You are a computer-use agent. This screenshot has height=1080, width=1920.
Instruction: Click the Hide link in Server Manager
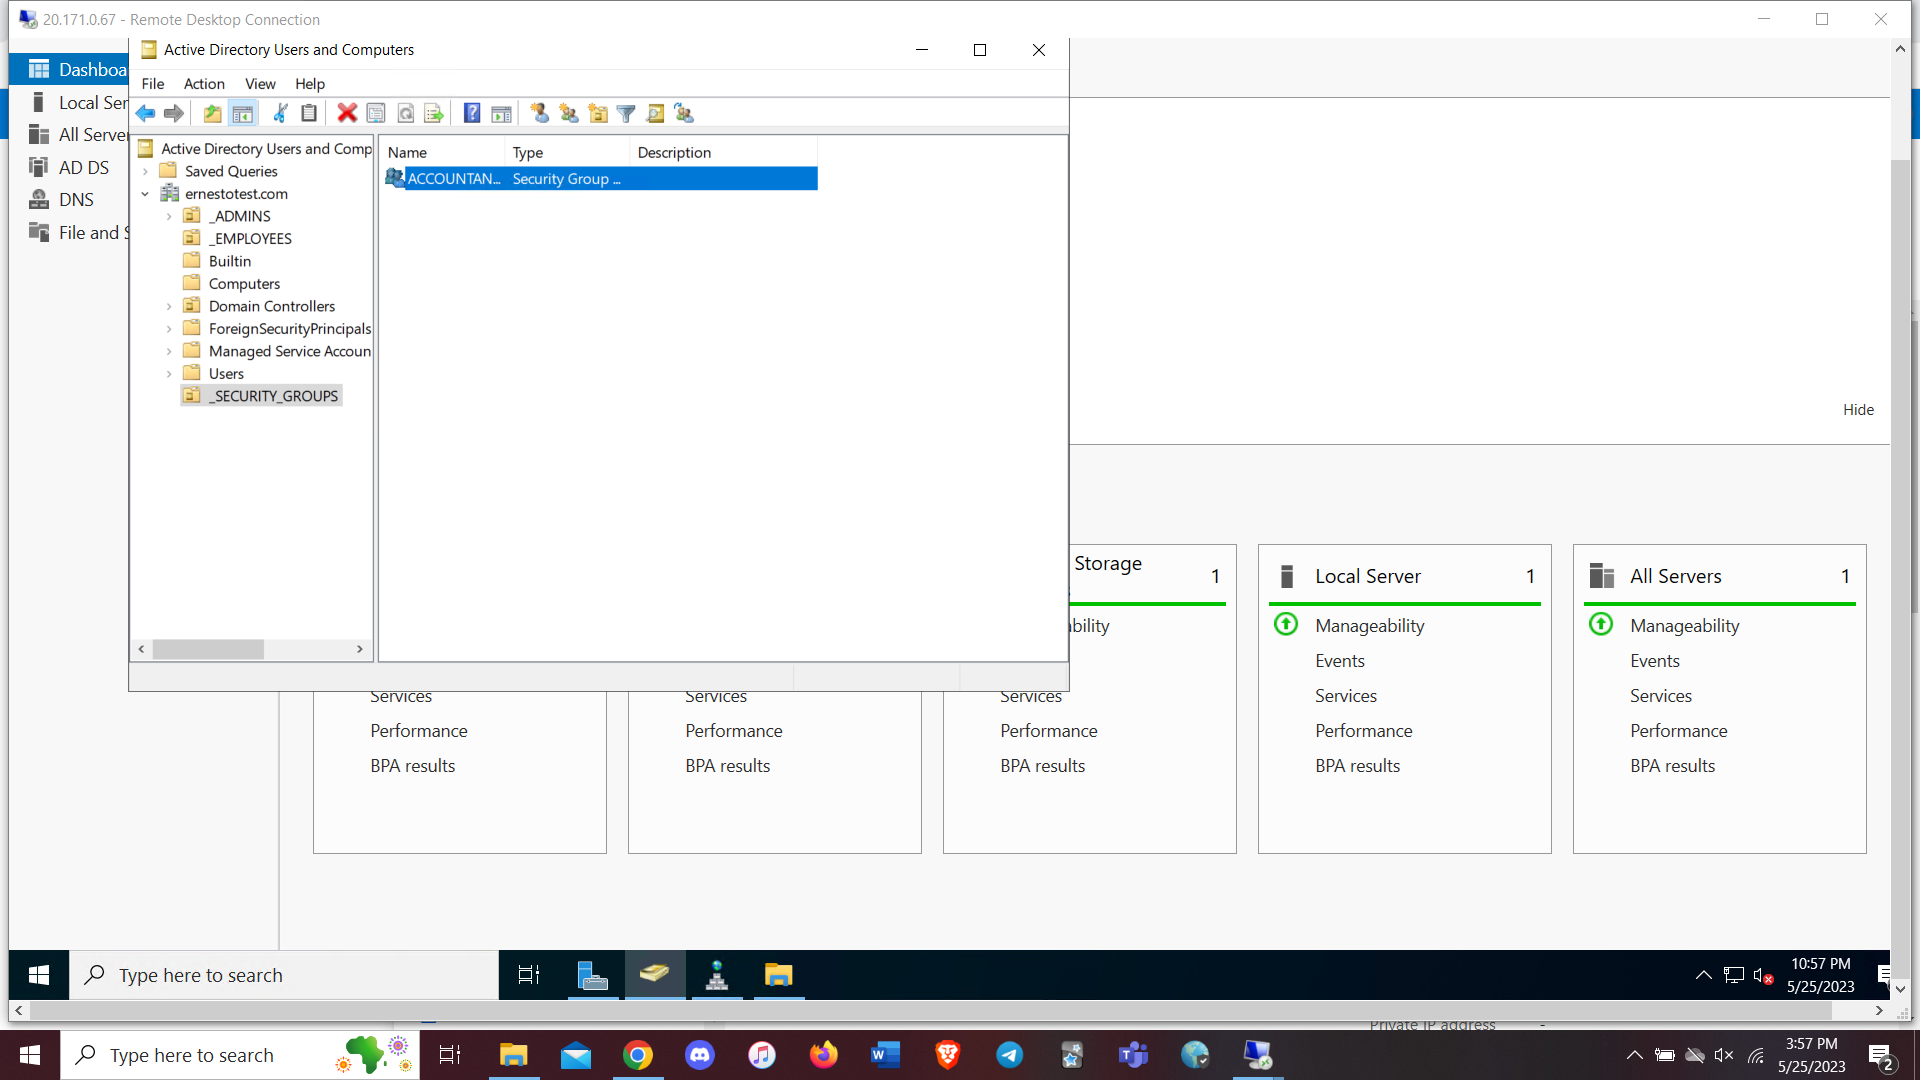pyautogui.click(x=1858, y=410)
